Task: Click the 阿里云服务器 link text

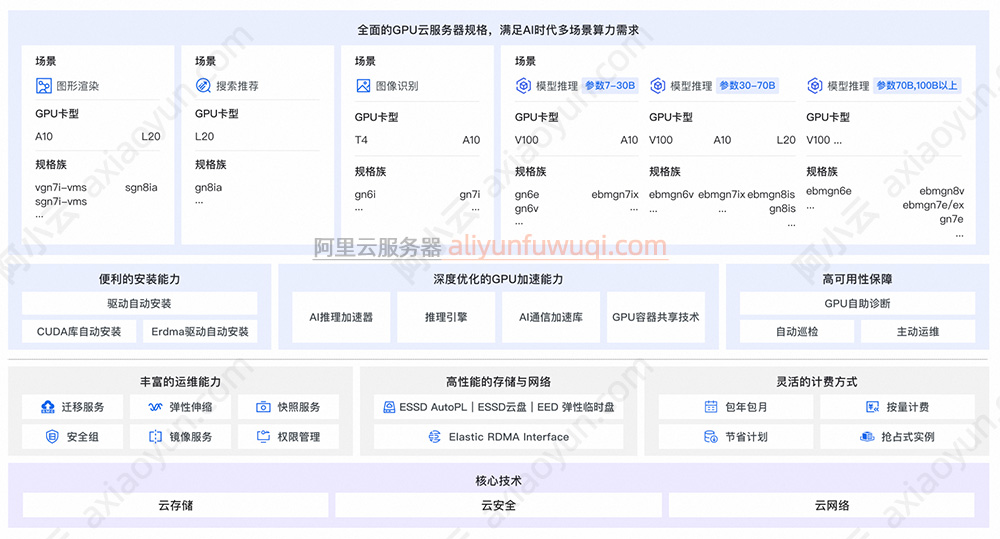Action: point(377,247)
